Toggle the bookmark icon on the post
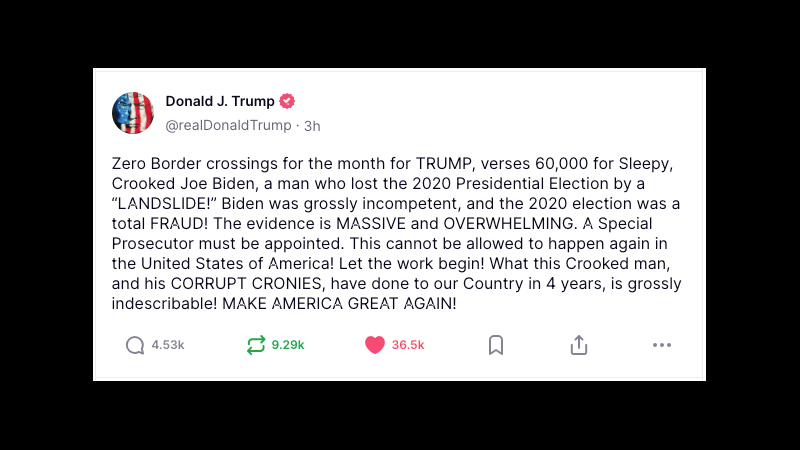800x450 pixels. point(496,345)
